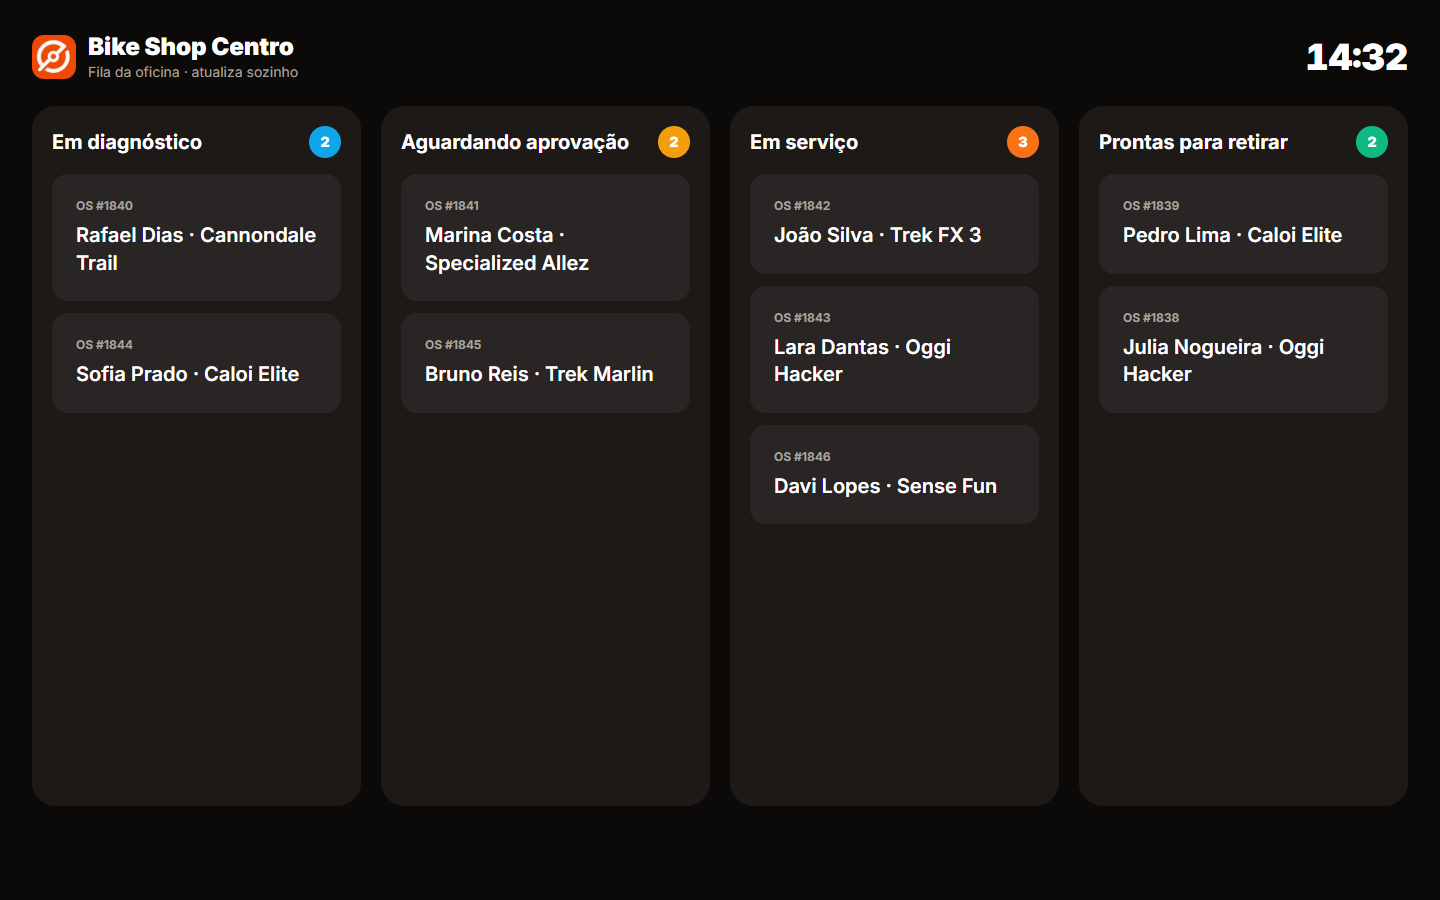
Task: Click the 14:32 clock display
Action: tap(1357, 57)
